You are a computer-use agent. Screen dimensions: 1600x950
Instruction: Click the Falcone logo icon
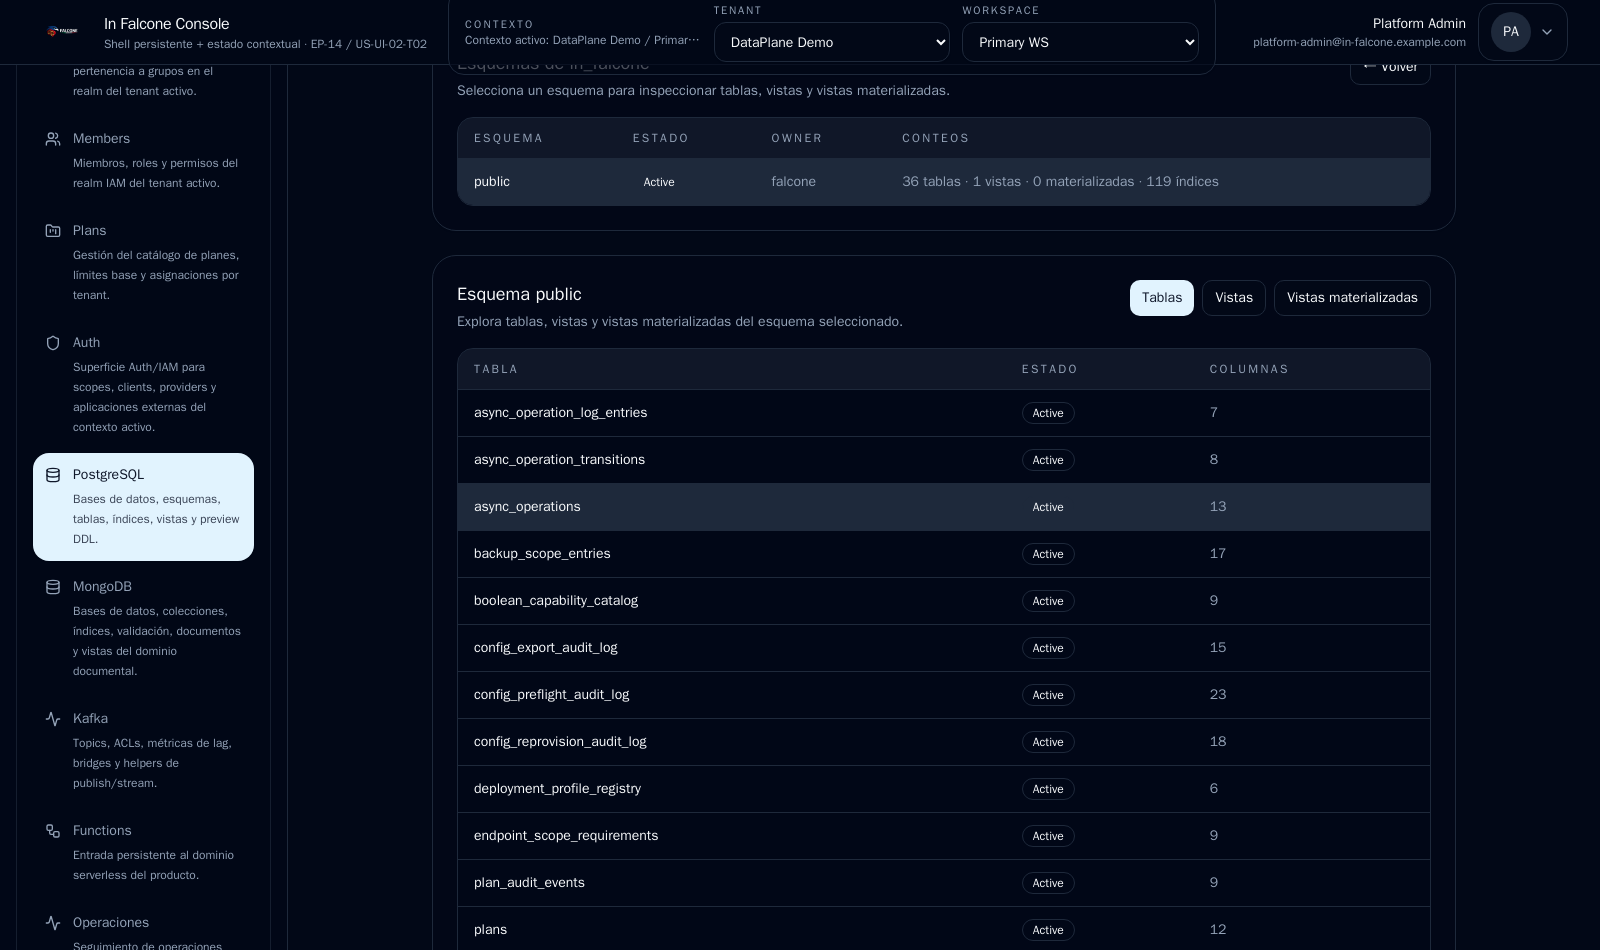click(x=62, y=32)
